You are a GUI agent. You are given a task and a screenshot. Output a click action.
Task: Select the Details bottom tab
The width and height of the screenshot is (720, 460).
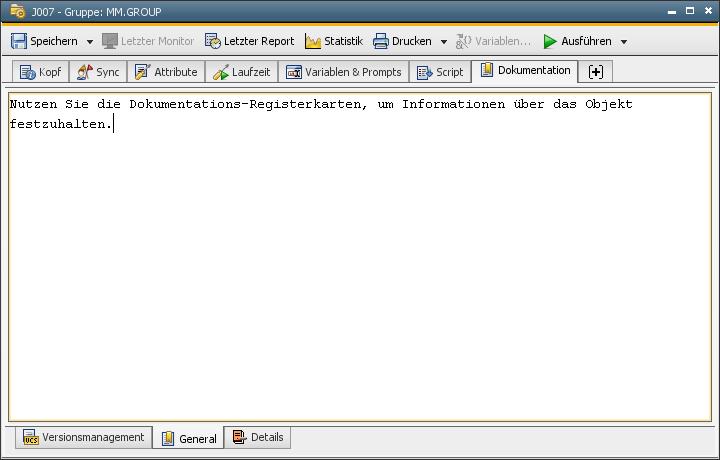[258, 437]
